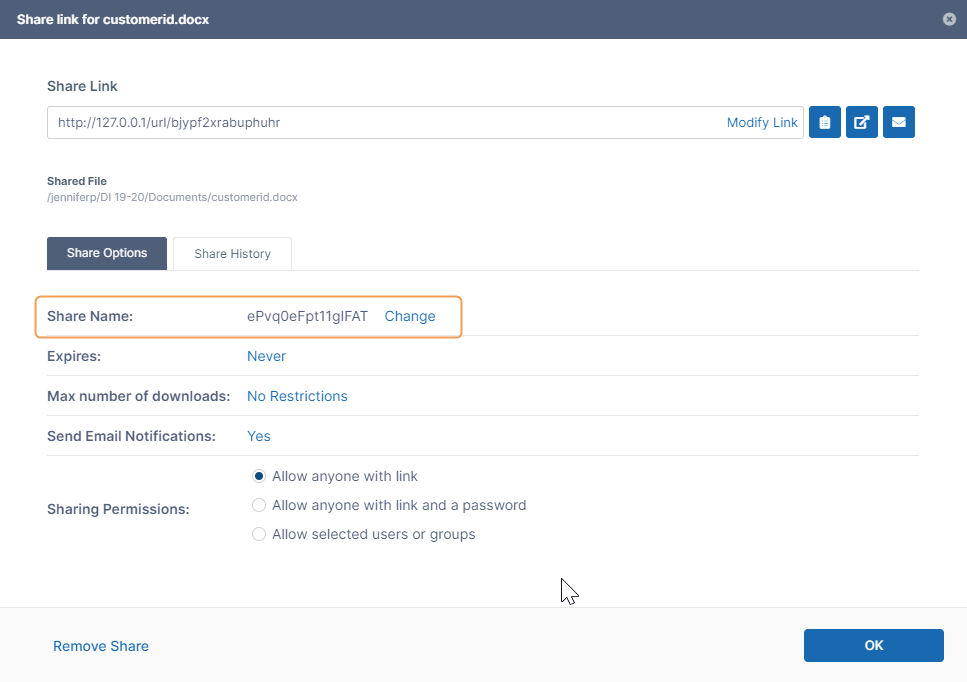The height and width of the screenshot is (682, 967).
Task: Click Remove Share
Action: click(101, 646)
